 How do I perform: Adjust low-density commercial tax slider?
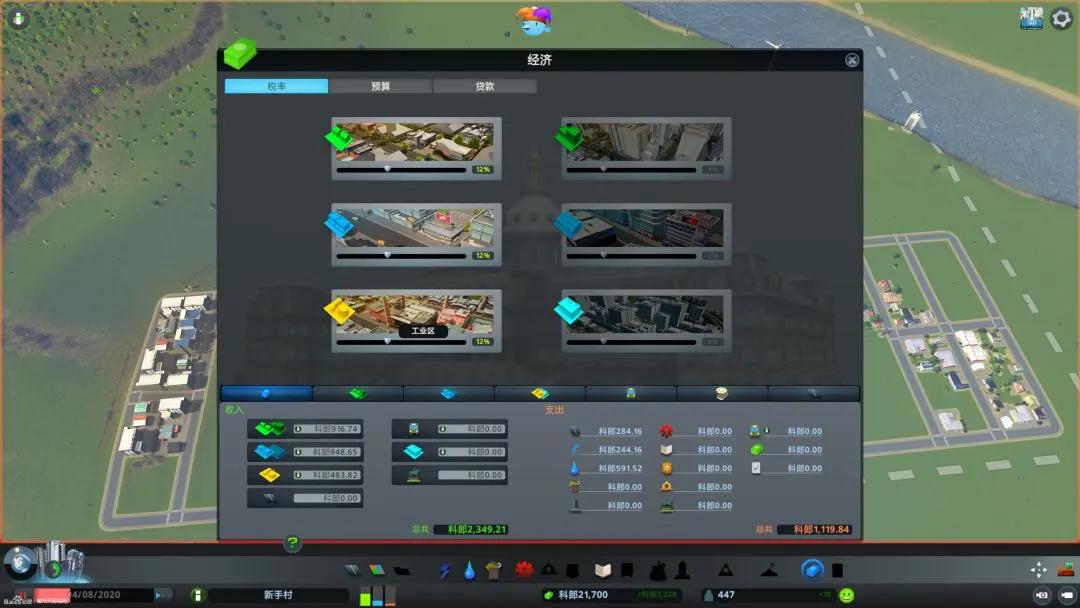click(402, 255)
